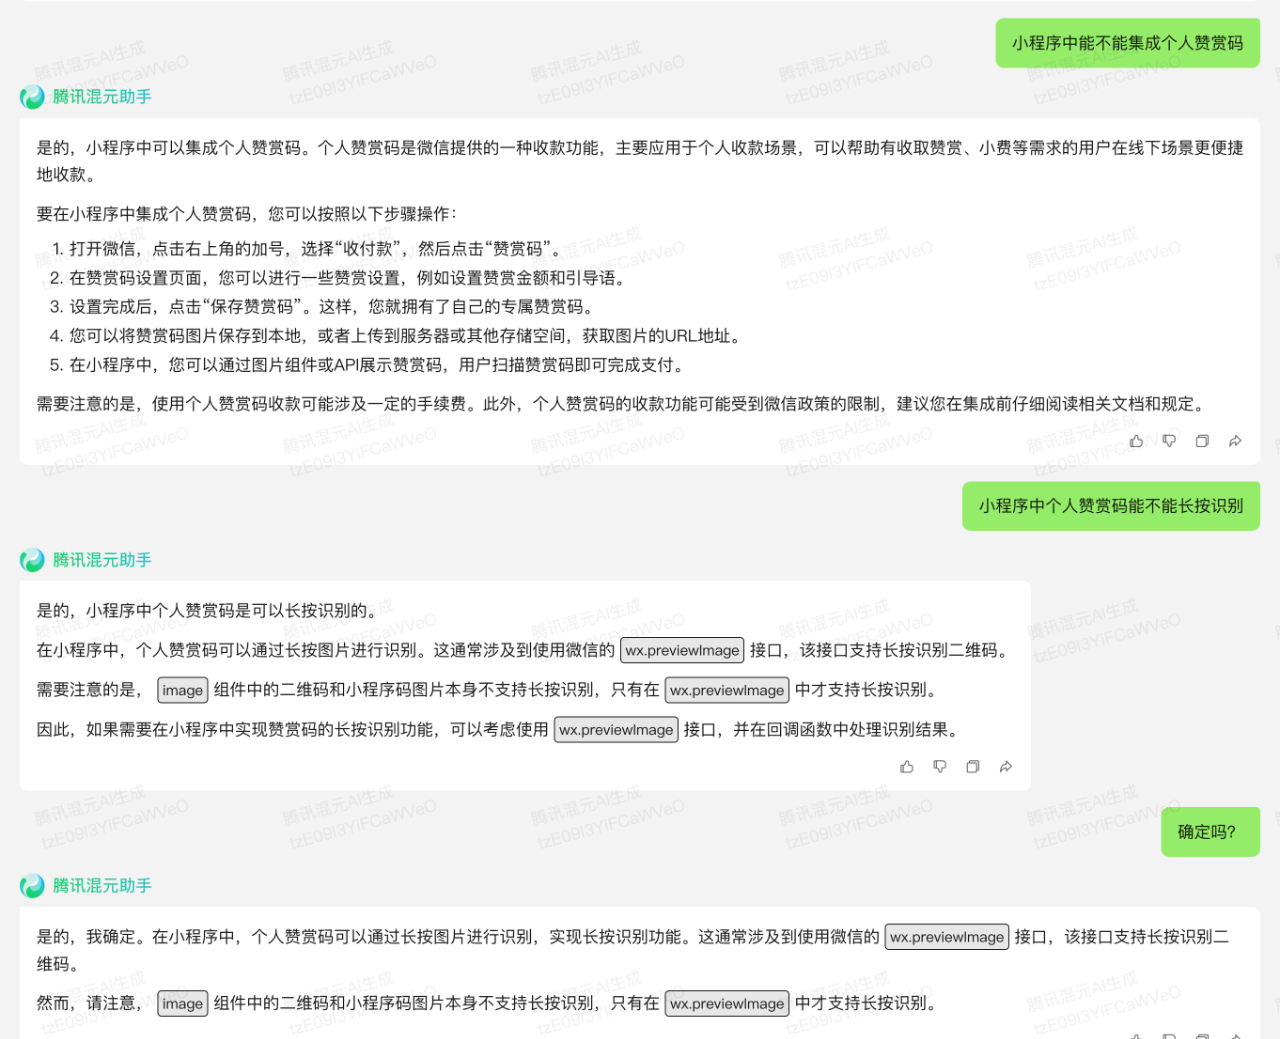Image resolution: width=1280 pixels, height=1039 pixels.
Task: Open 腾讯混元助手 name above third reply
Action: tap(102, 886)
